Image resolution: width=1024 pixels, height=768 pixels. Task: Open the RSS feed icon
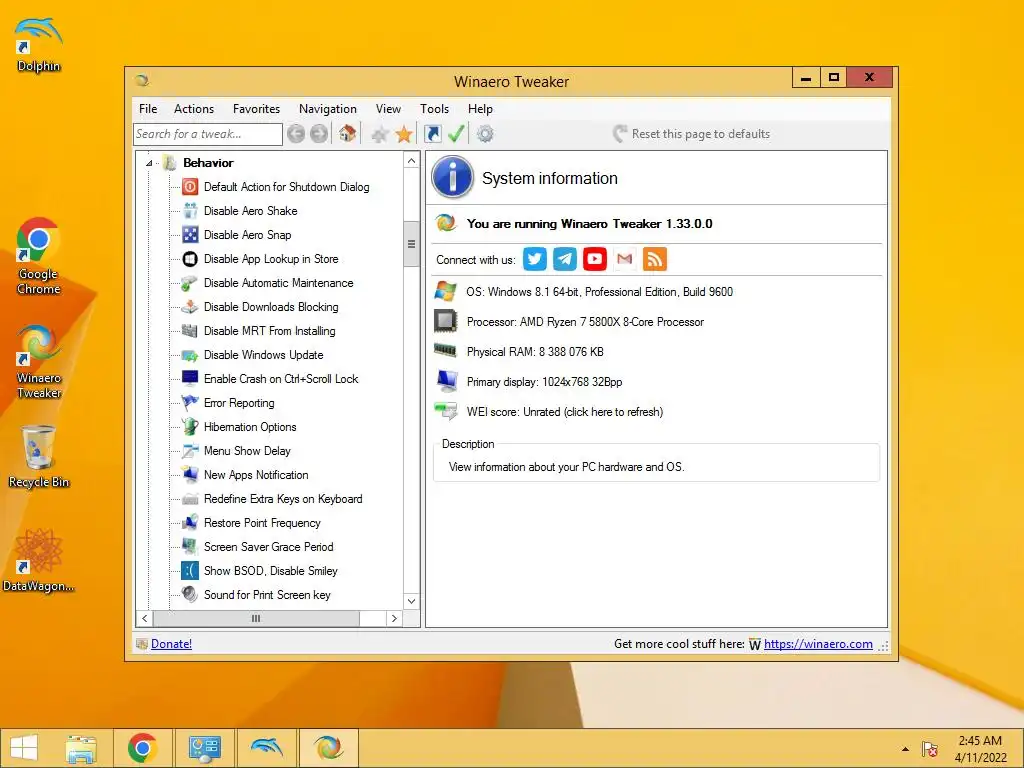654,259
